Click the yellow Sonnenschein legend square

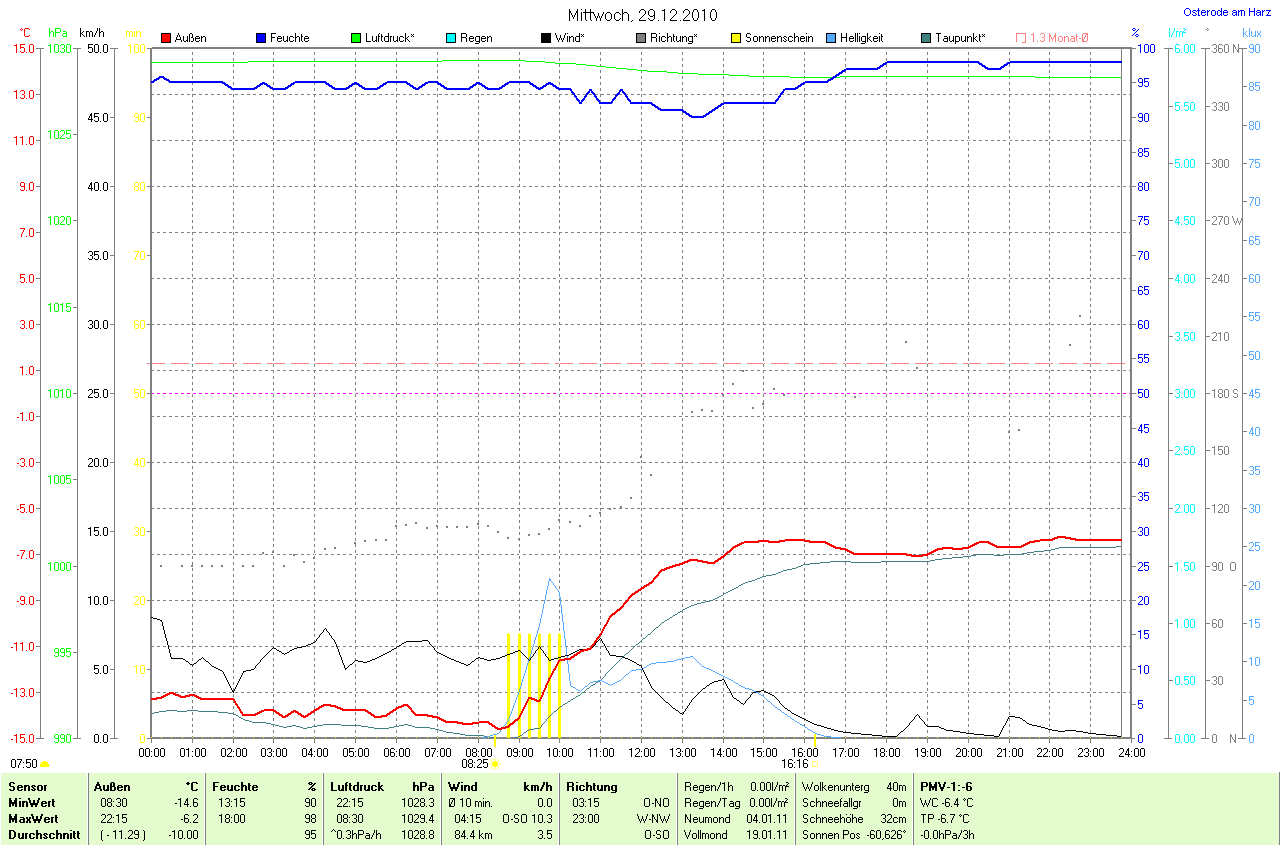click(x=736, y=38)
